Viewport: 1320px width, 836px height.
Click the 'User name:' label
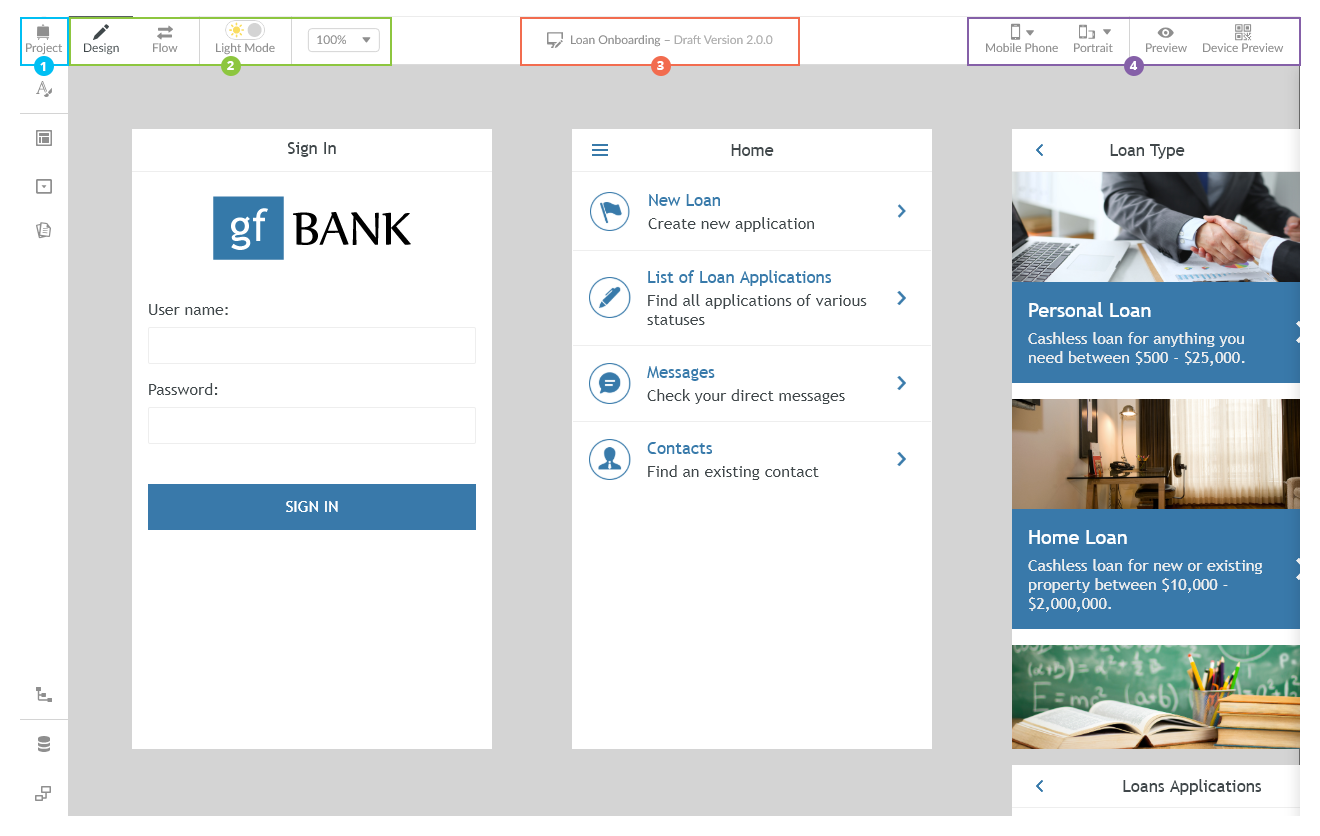[x=188, y=310]
